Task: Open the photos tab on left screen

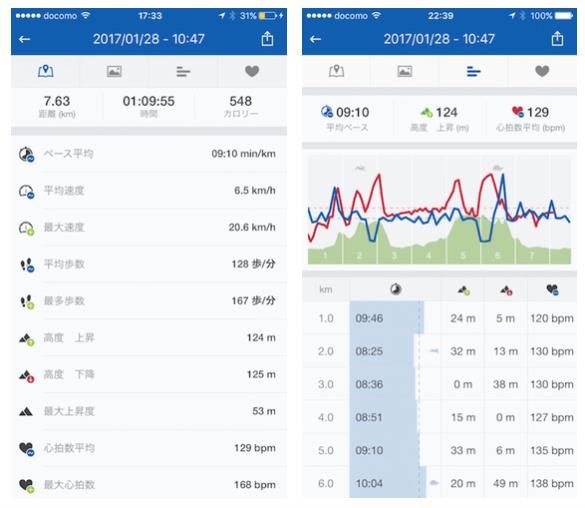Action: [114, 71]
